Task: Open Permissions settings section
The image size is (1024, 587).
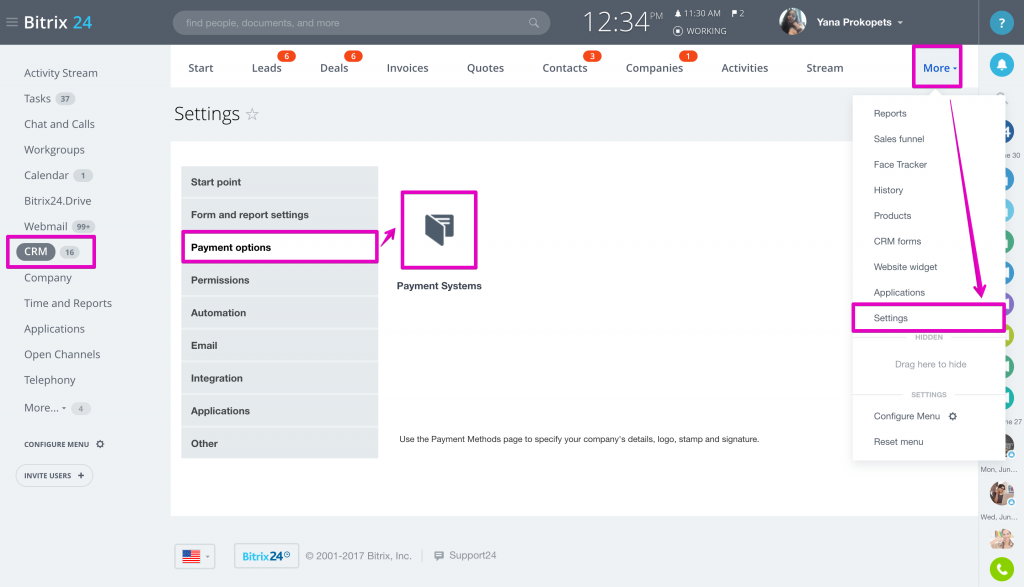Action: tap(280, 280)
